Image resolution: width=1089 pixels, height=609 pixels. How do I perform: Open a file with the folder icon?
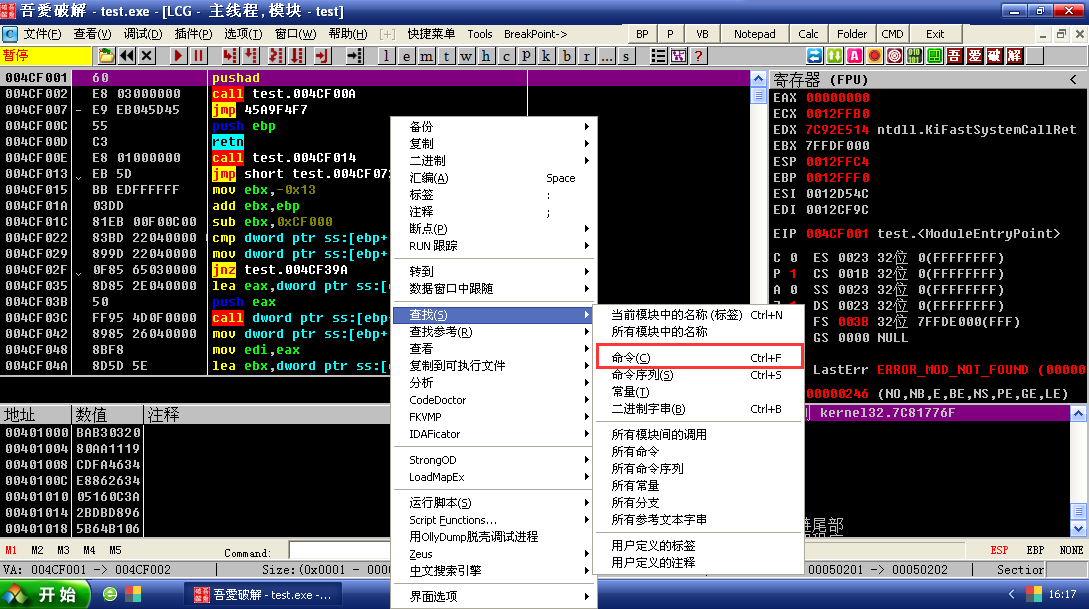[106, 56]
